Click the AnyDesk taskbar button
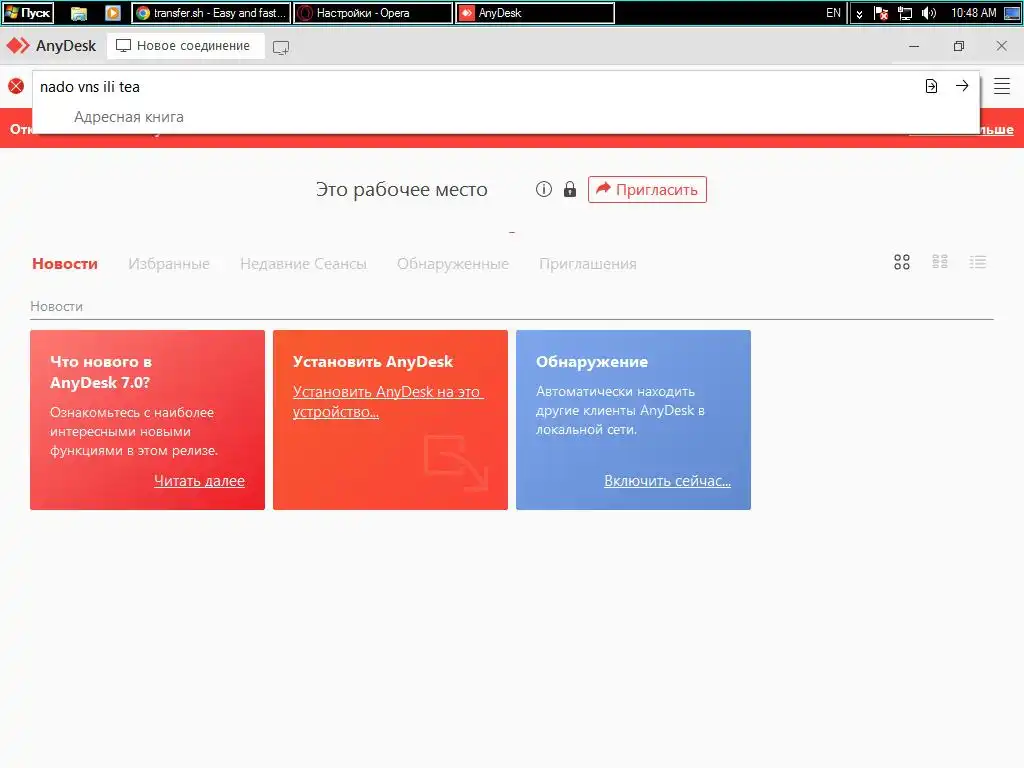Screen dimensions: 1024x768 535,13
